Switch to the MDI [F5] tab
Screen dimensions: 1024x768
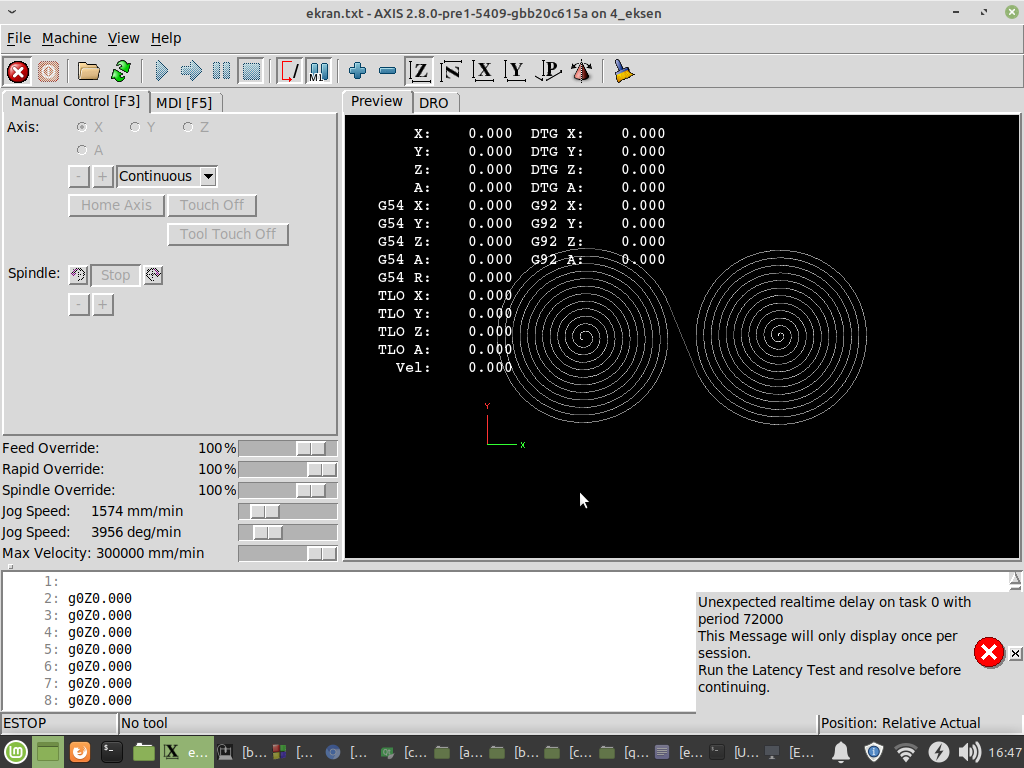(x=184, y=103)
